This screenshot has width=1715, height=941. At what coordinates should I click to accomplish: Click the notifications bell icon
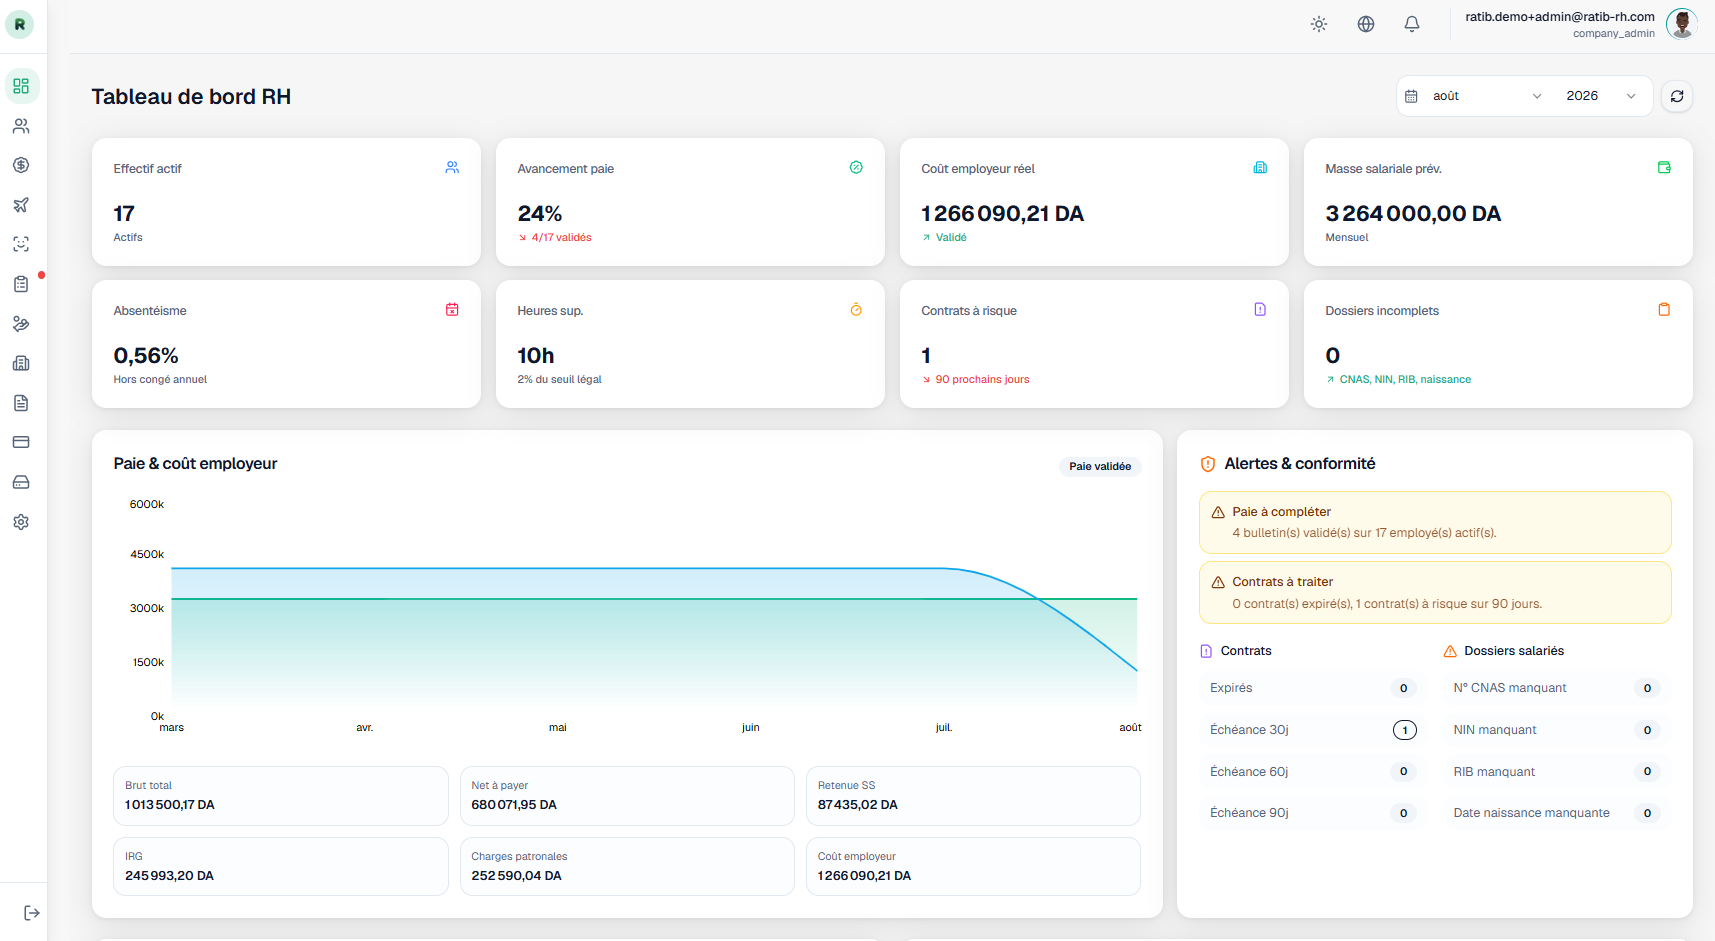click(1412, 24)
